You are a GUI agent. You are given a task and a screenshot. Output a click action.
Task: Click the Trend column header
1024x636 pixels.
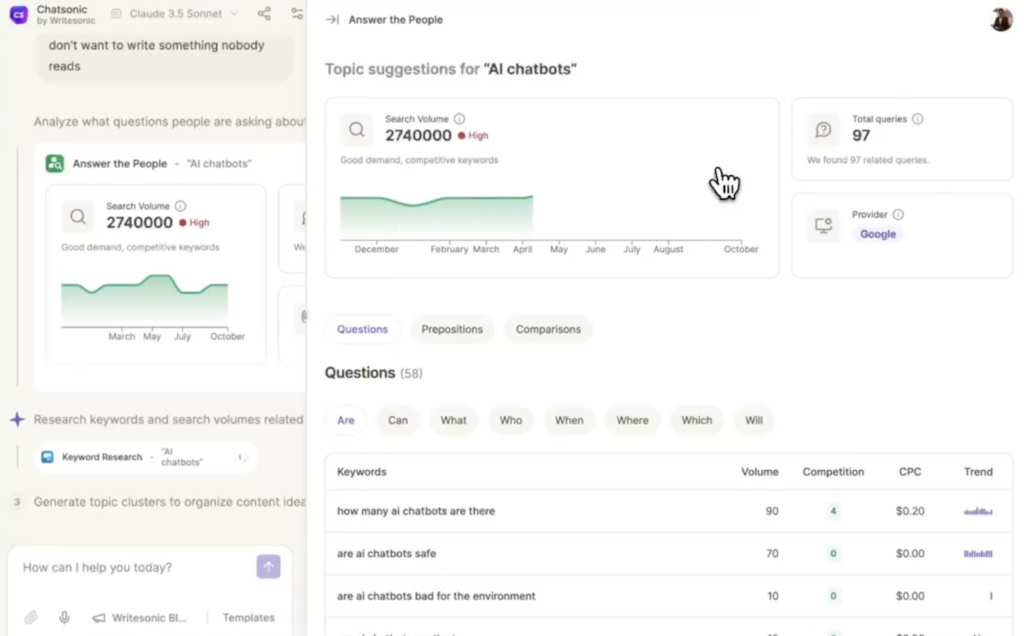(x=978, y=471)
